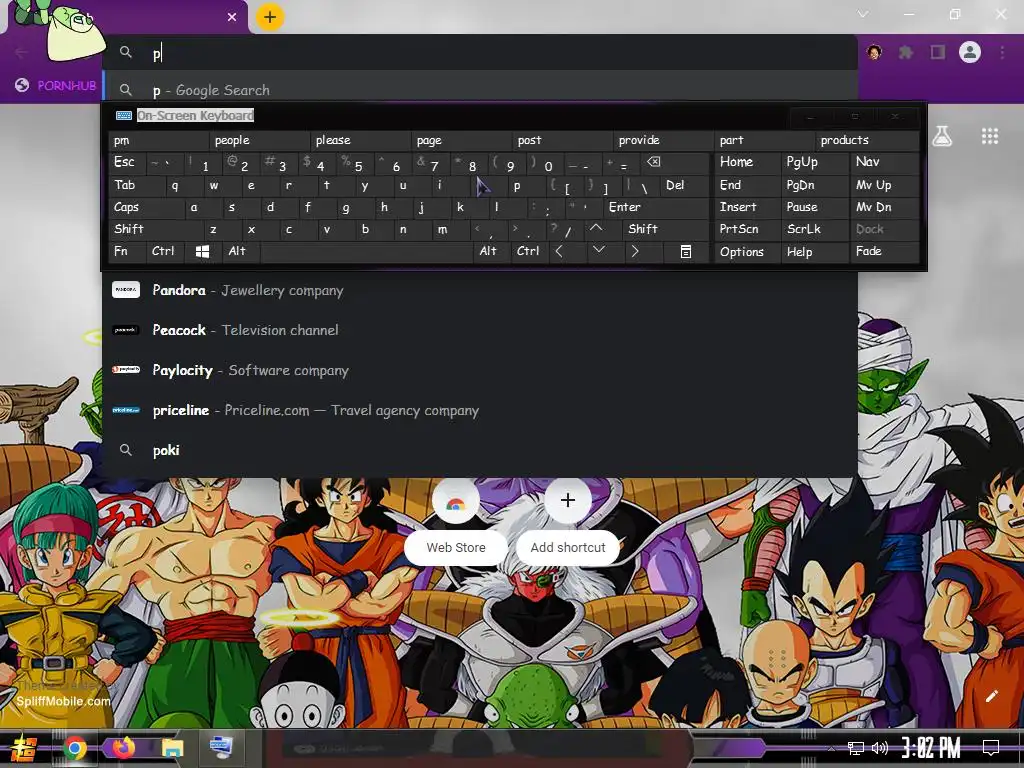Choose the Paylocity Software company suggestion
This screenshot has width=1024, height=768.
coord(479,370)
